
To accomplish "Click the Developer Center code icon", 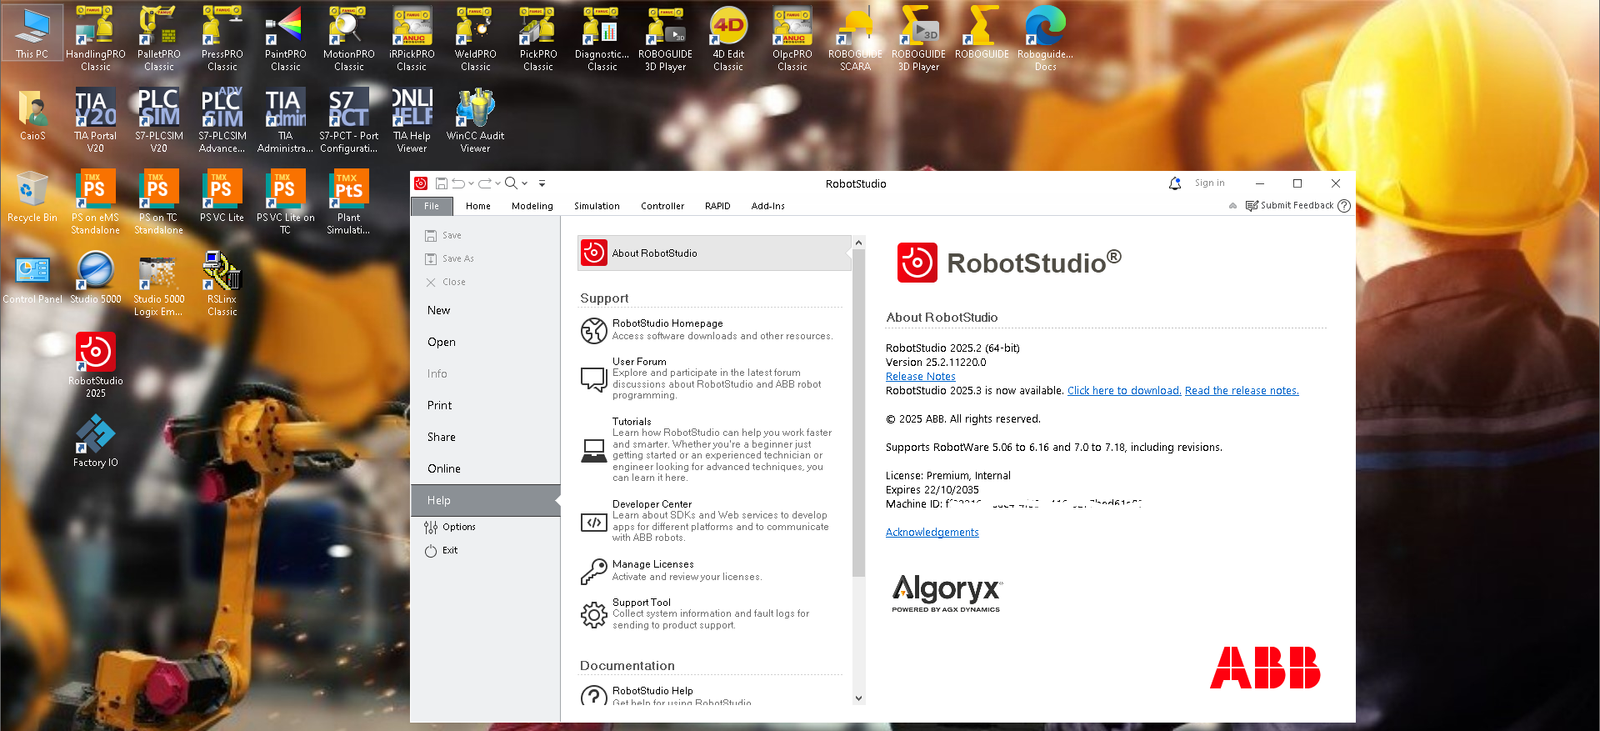I will [594, 522].
